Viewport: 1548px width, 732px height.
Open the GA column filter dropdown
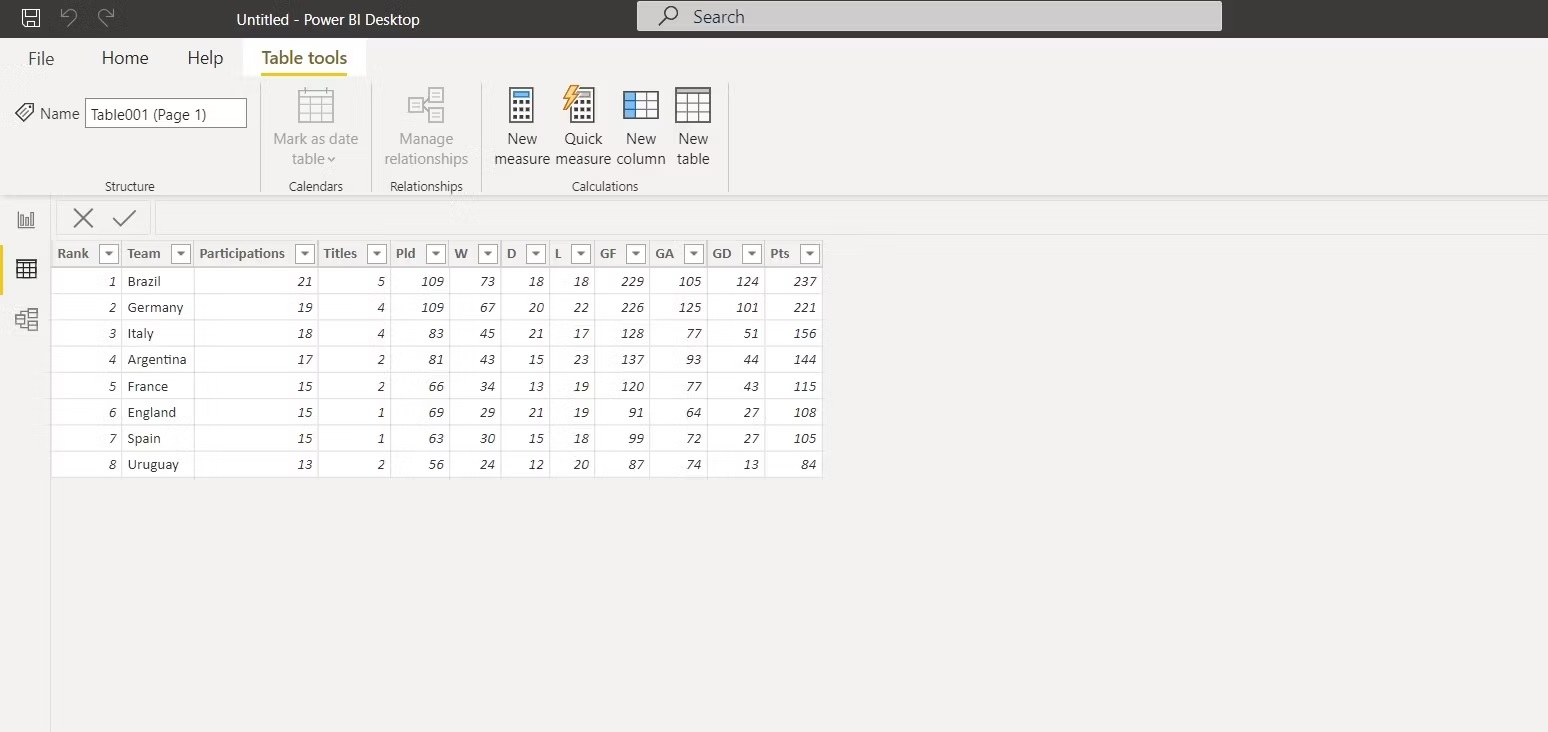[694, 254]
